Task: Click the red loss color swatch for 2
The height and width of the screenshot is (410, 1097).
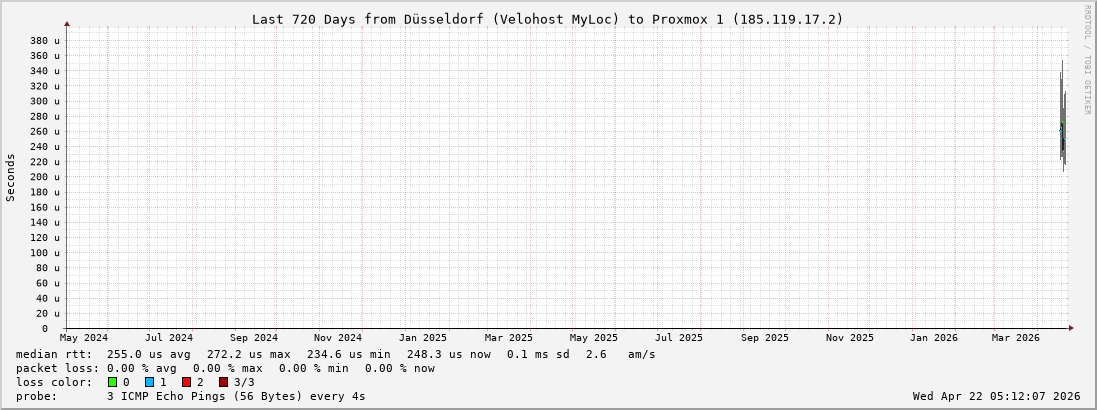Action: pos(186,382)
